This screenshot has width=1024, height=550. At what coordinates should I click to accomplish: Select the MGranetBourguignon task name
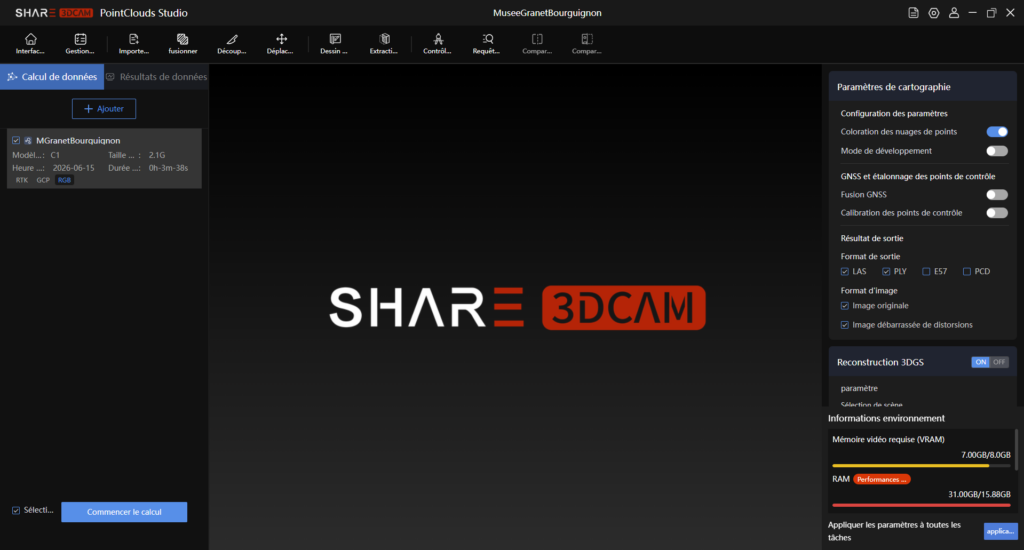pos(78,140)
